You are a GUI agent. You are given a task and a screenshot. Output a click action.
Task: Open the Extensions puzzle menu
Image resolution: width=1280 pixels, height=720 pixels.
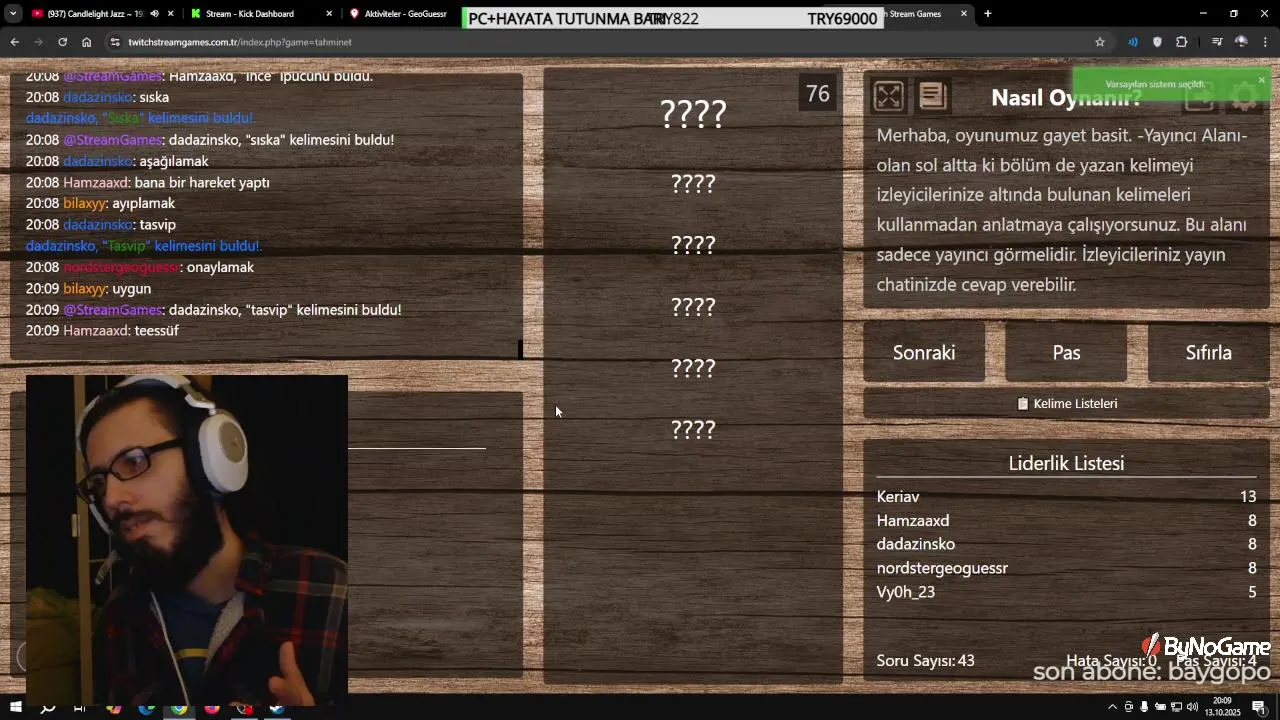click(1181, 42)
